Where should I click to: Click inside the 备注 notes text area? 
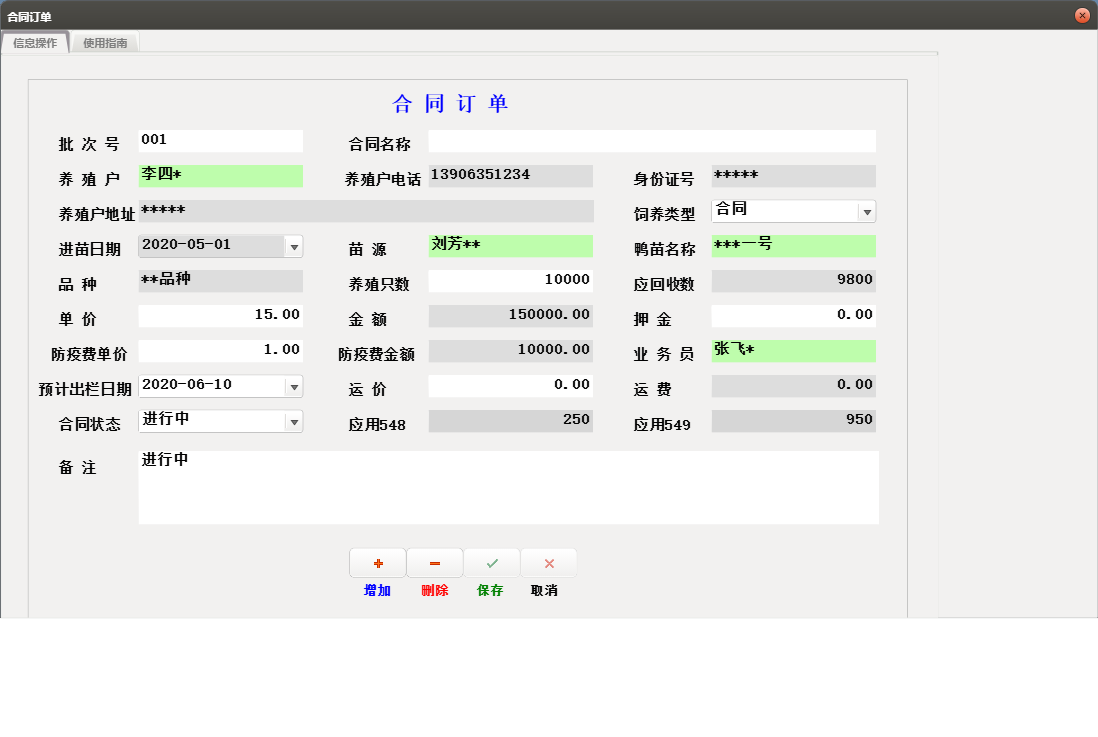(x=508, y=488)
